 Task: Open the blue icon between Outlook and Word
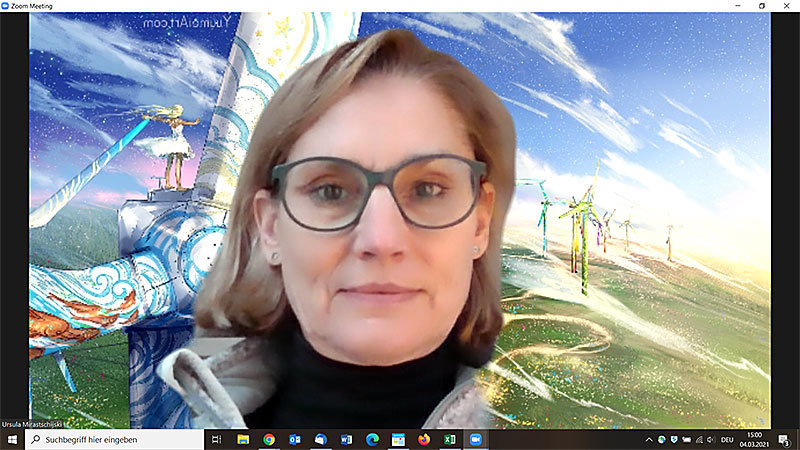click(x=320, y=439)
